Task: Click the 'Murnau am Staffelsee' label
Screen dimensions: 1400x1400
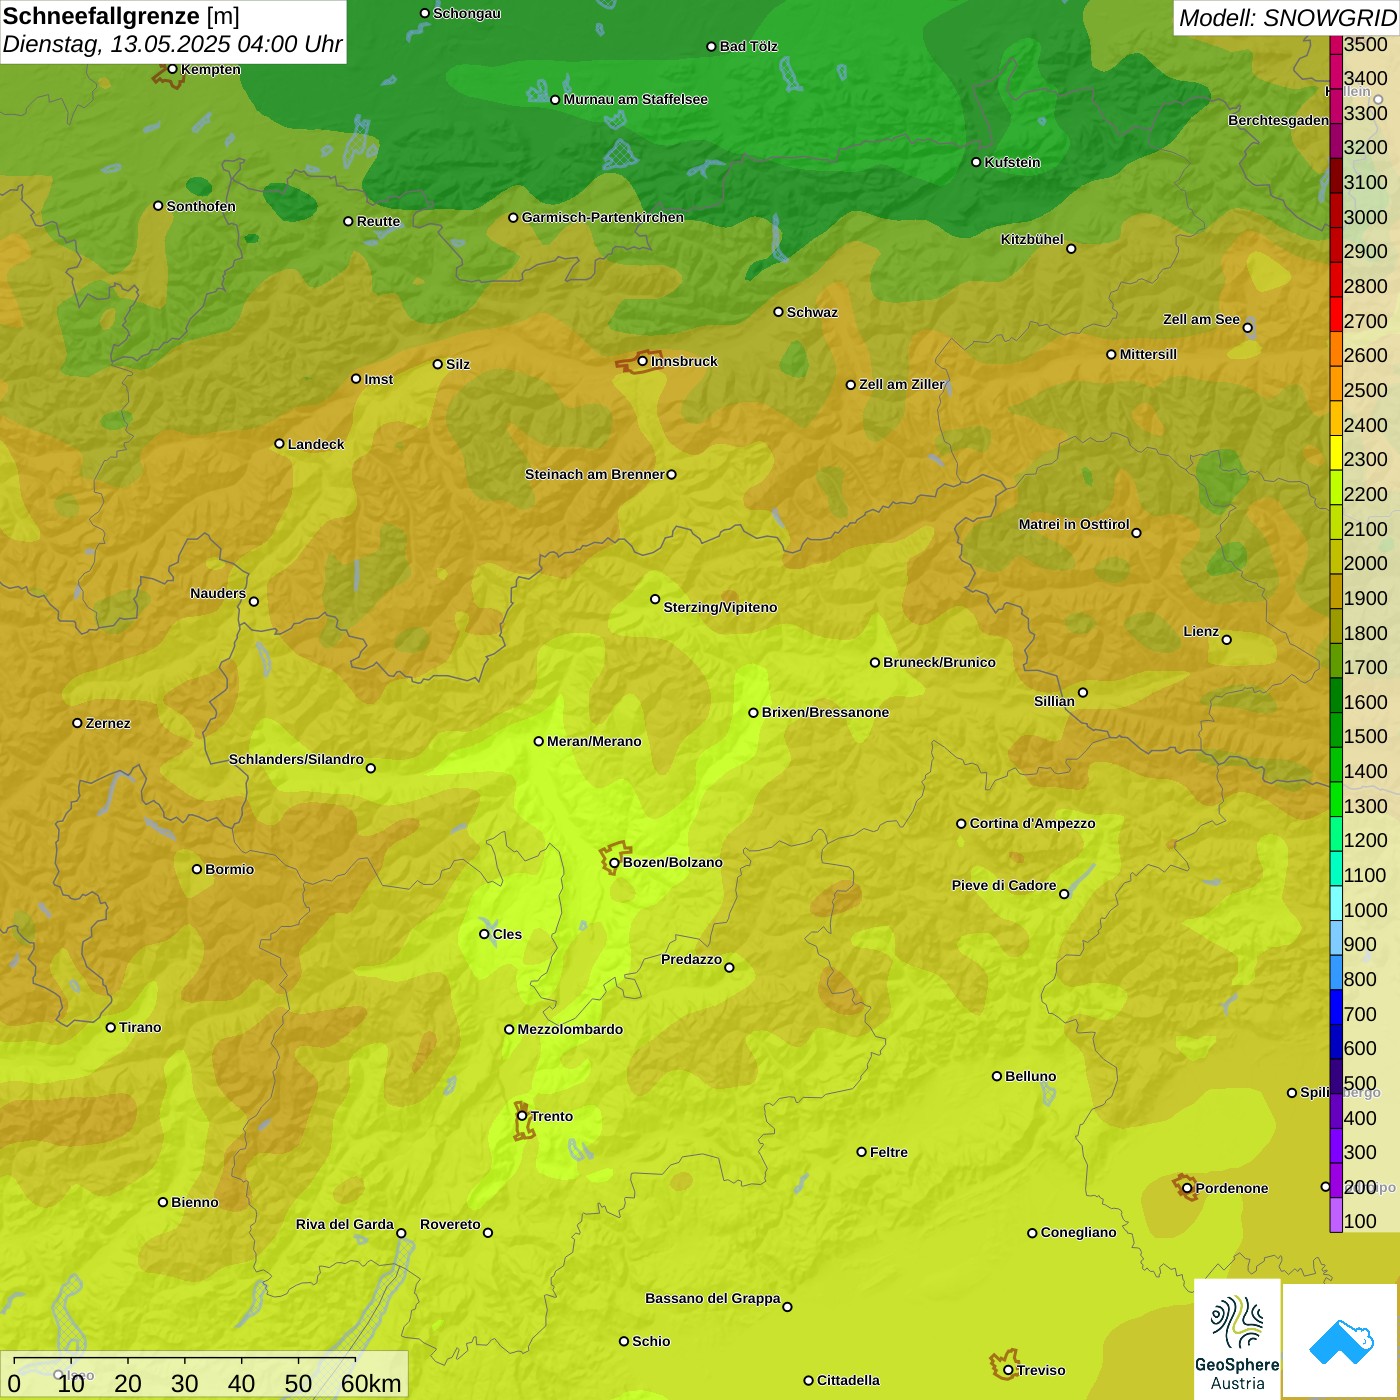Action: pos(636,99)
